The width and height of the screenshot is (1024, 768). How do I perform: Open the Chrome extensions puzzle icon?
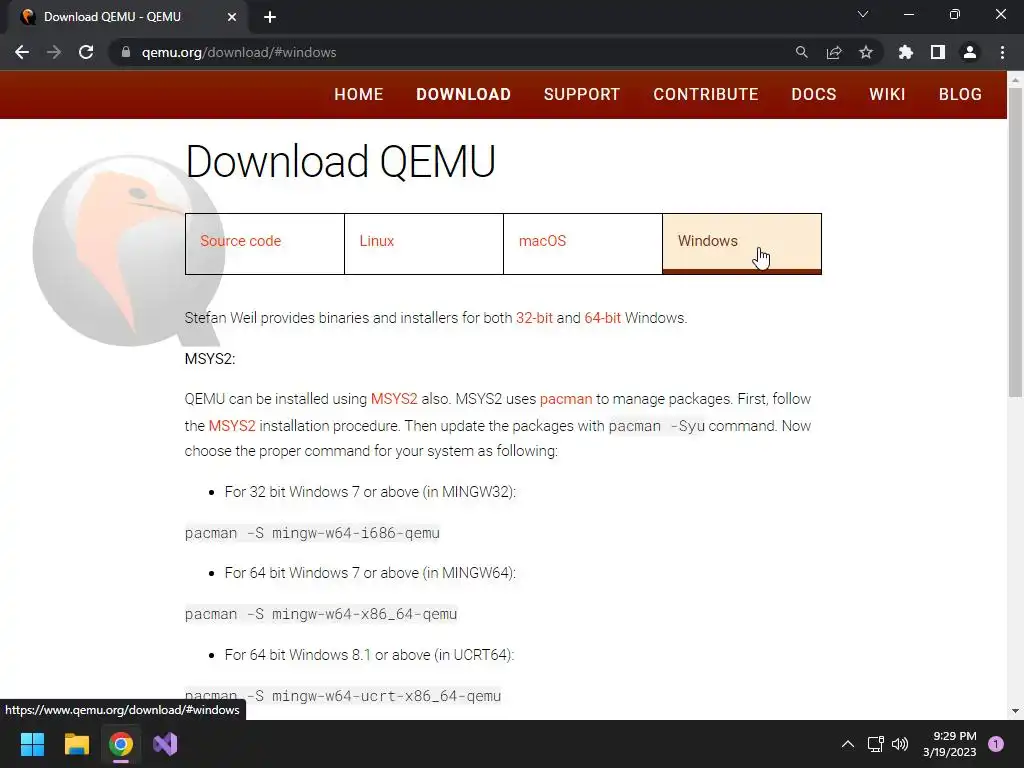[905, 52]
